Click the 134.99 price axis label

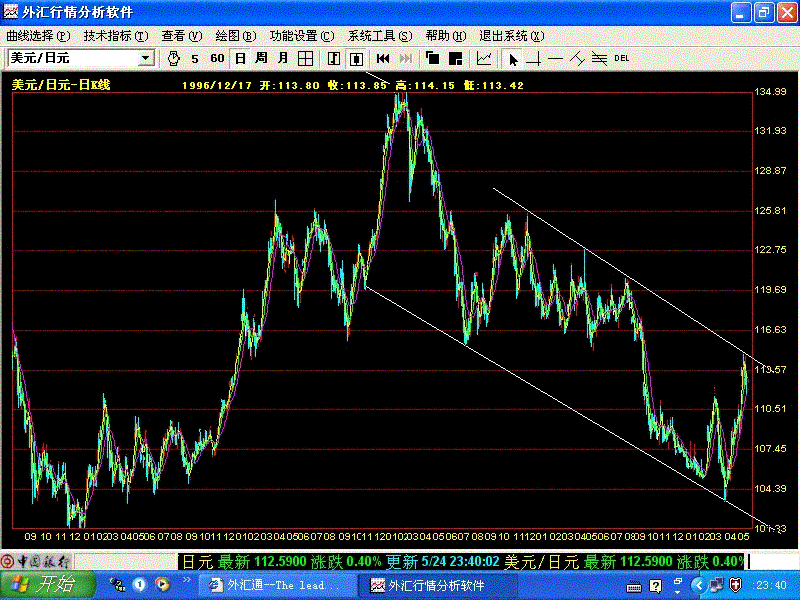point(770,91)
